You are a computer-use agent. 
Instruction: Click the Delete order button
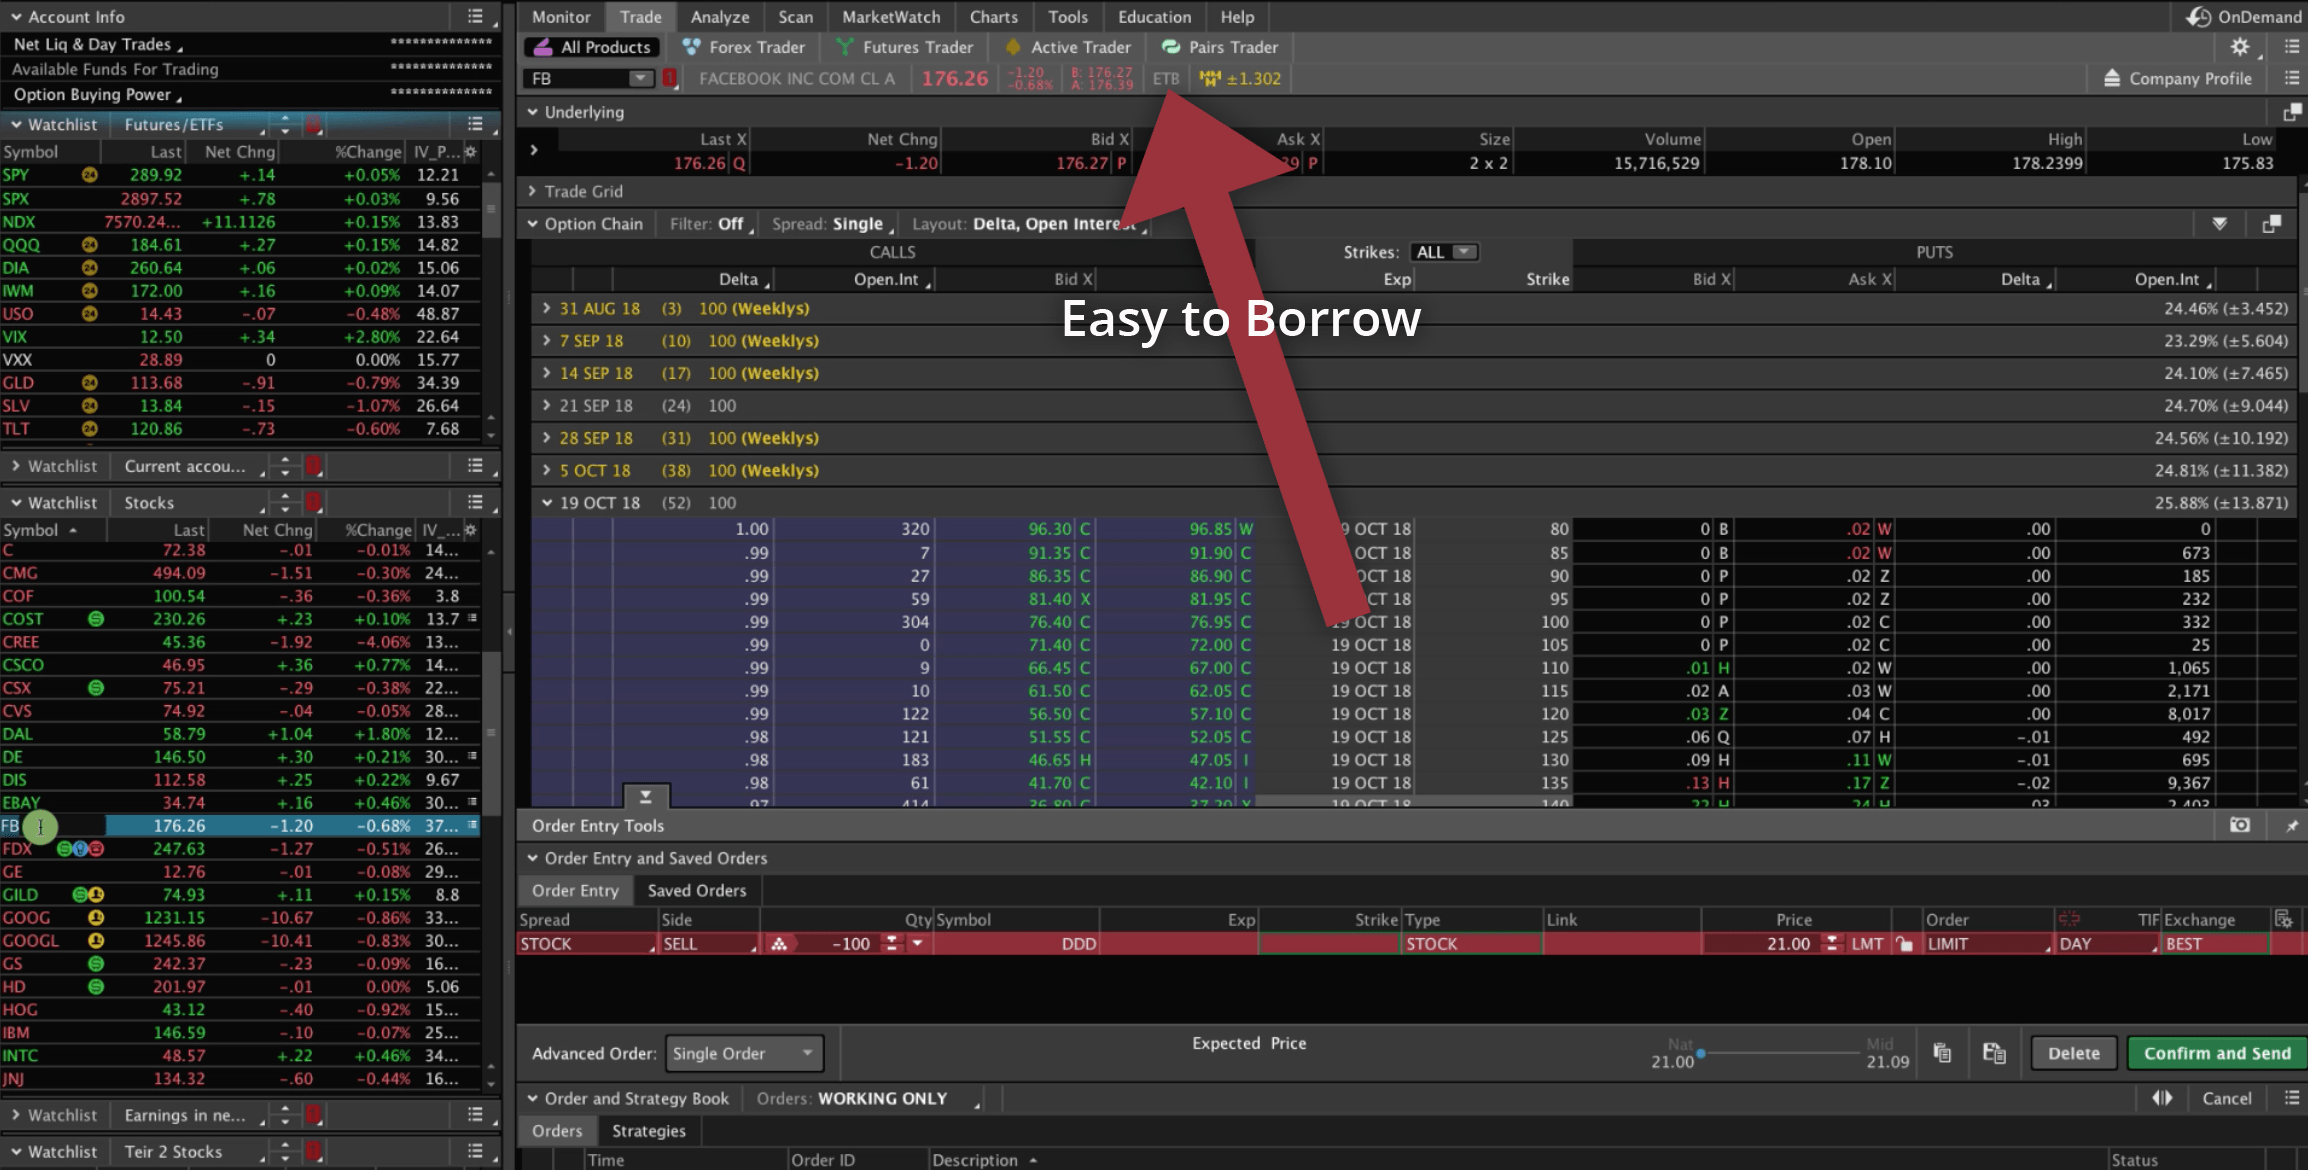point(2074,1053)
